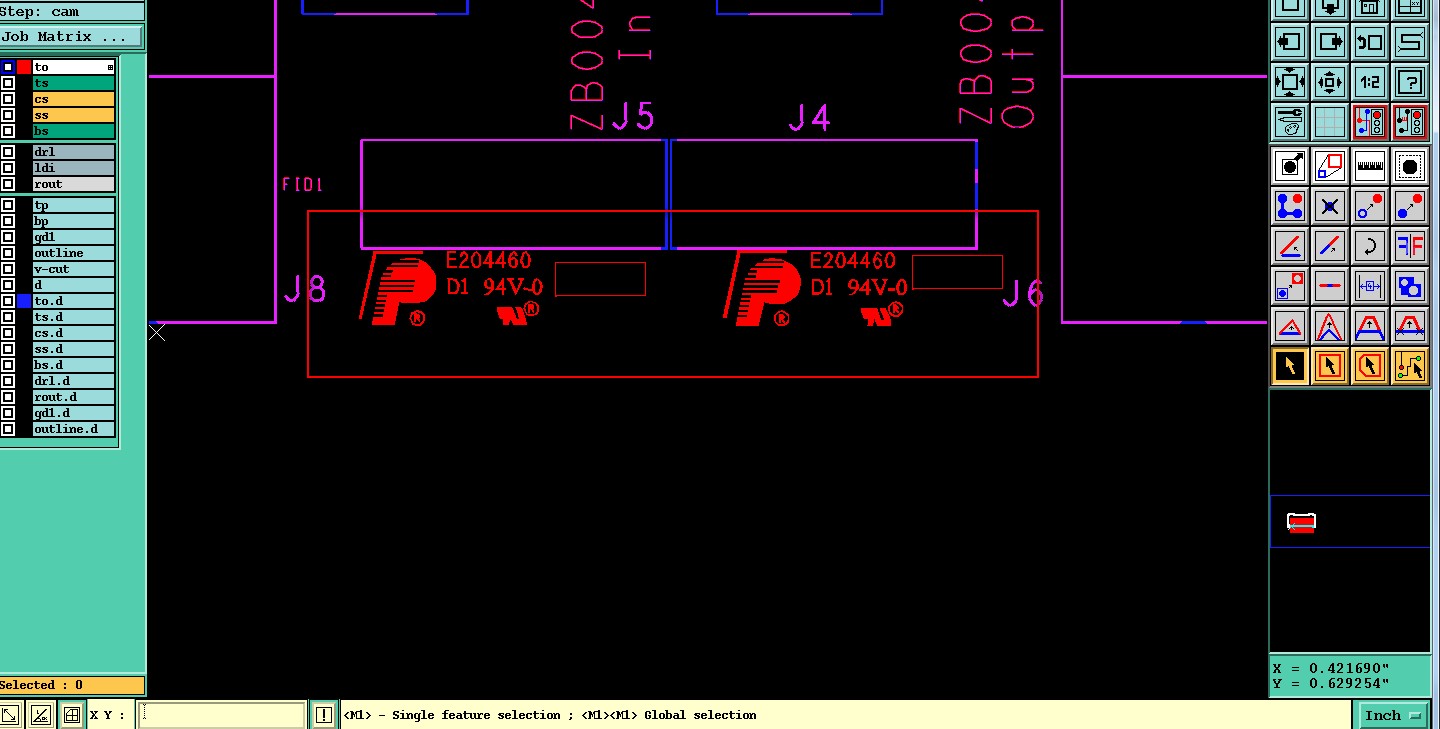This screenshot has height=729, width=1440.
Task: Click the X Y cursor coordinate readout
Action: click(1350, 676)
